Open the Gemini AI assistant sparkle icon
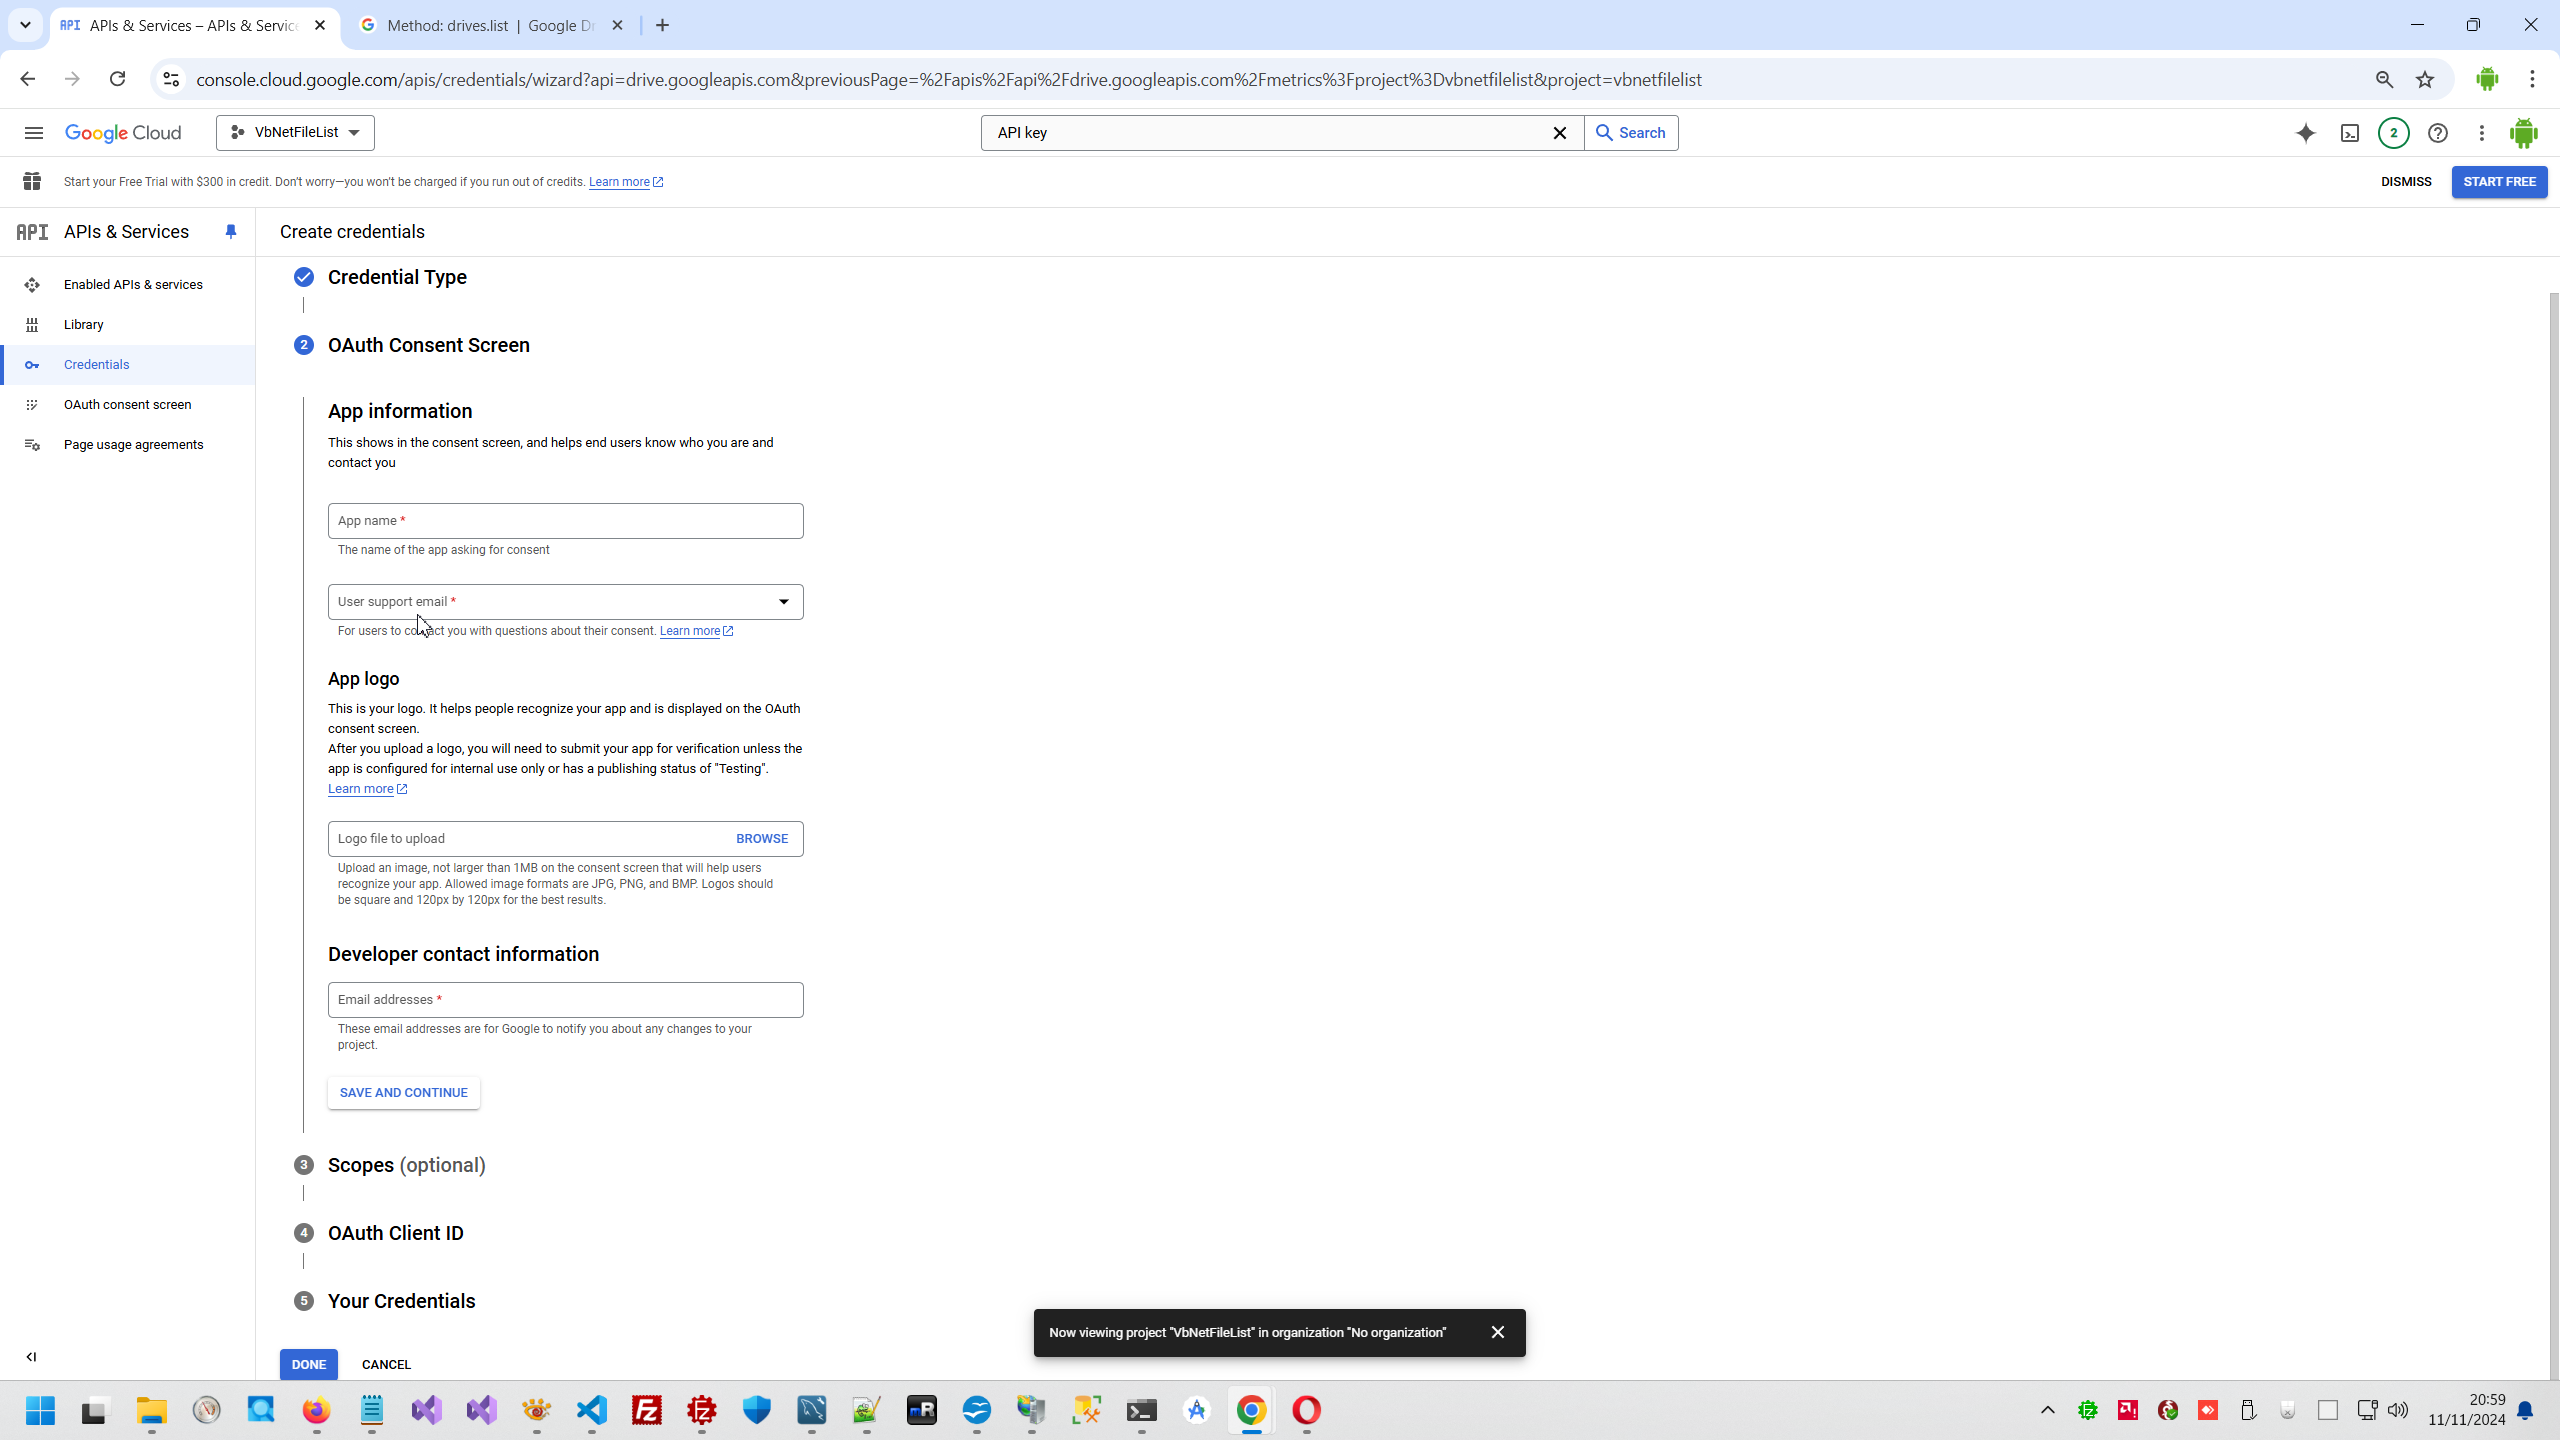 pos(2305,133)
